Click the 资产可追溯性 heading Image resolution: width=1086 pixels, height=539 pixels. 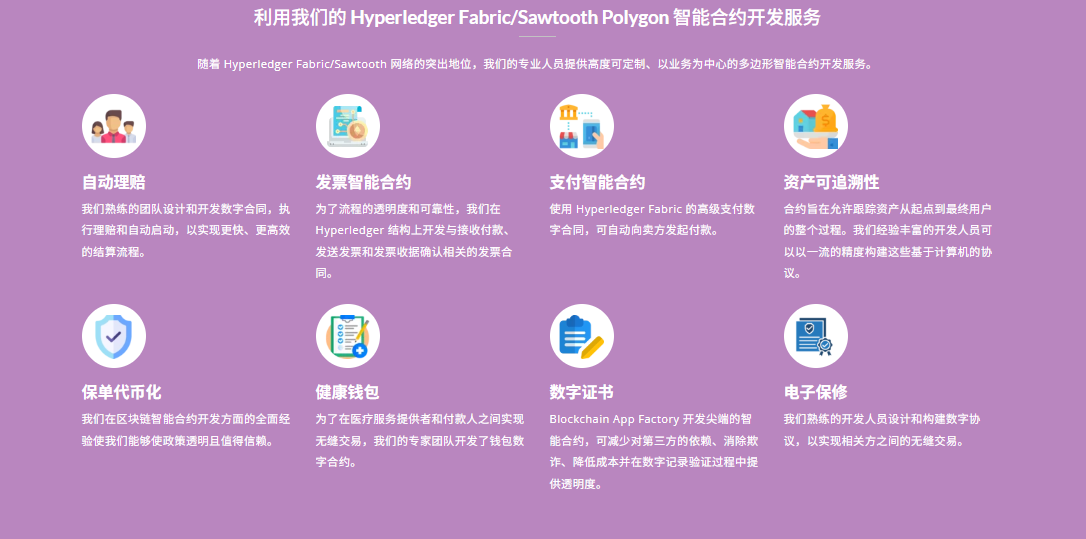click(831, 182)
